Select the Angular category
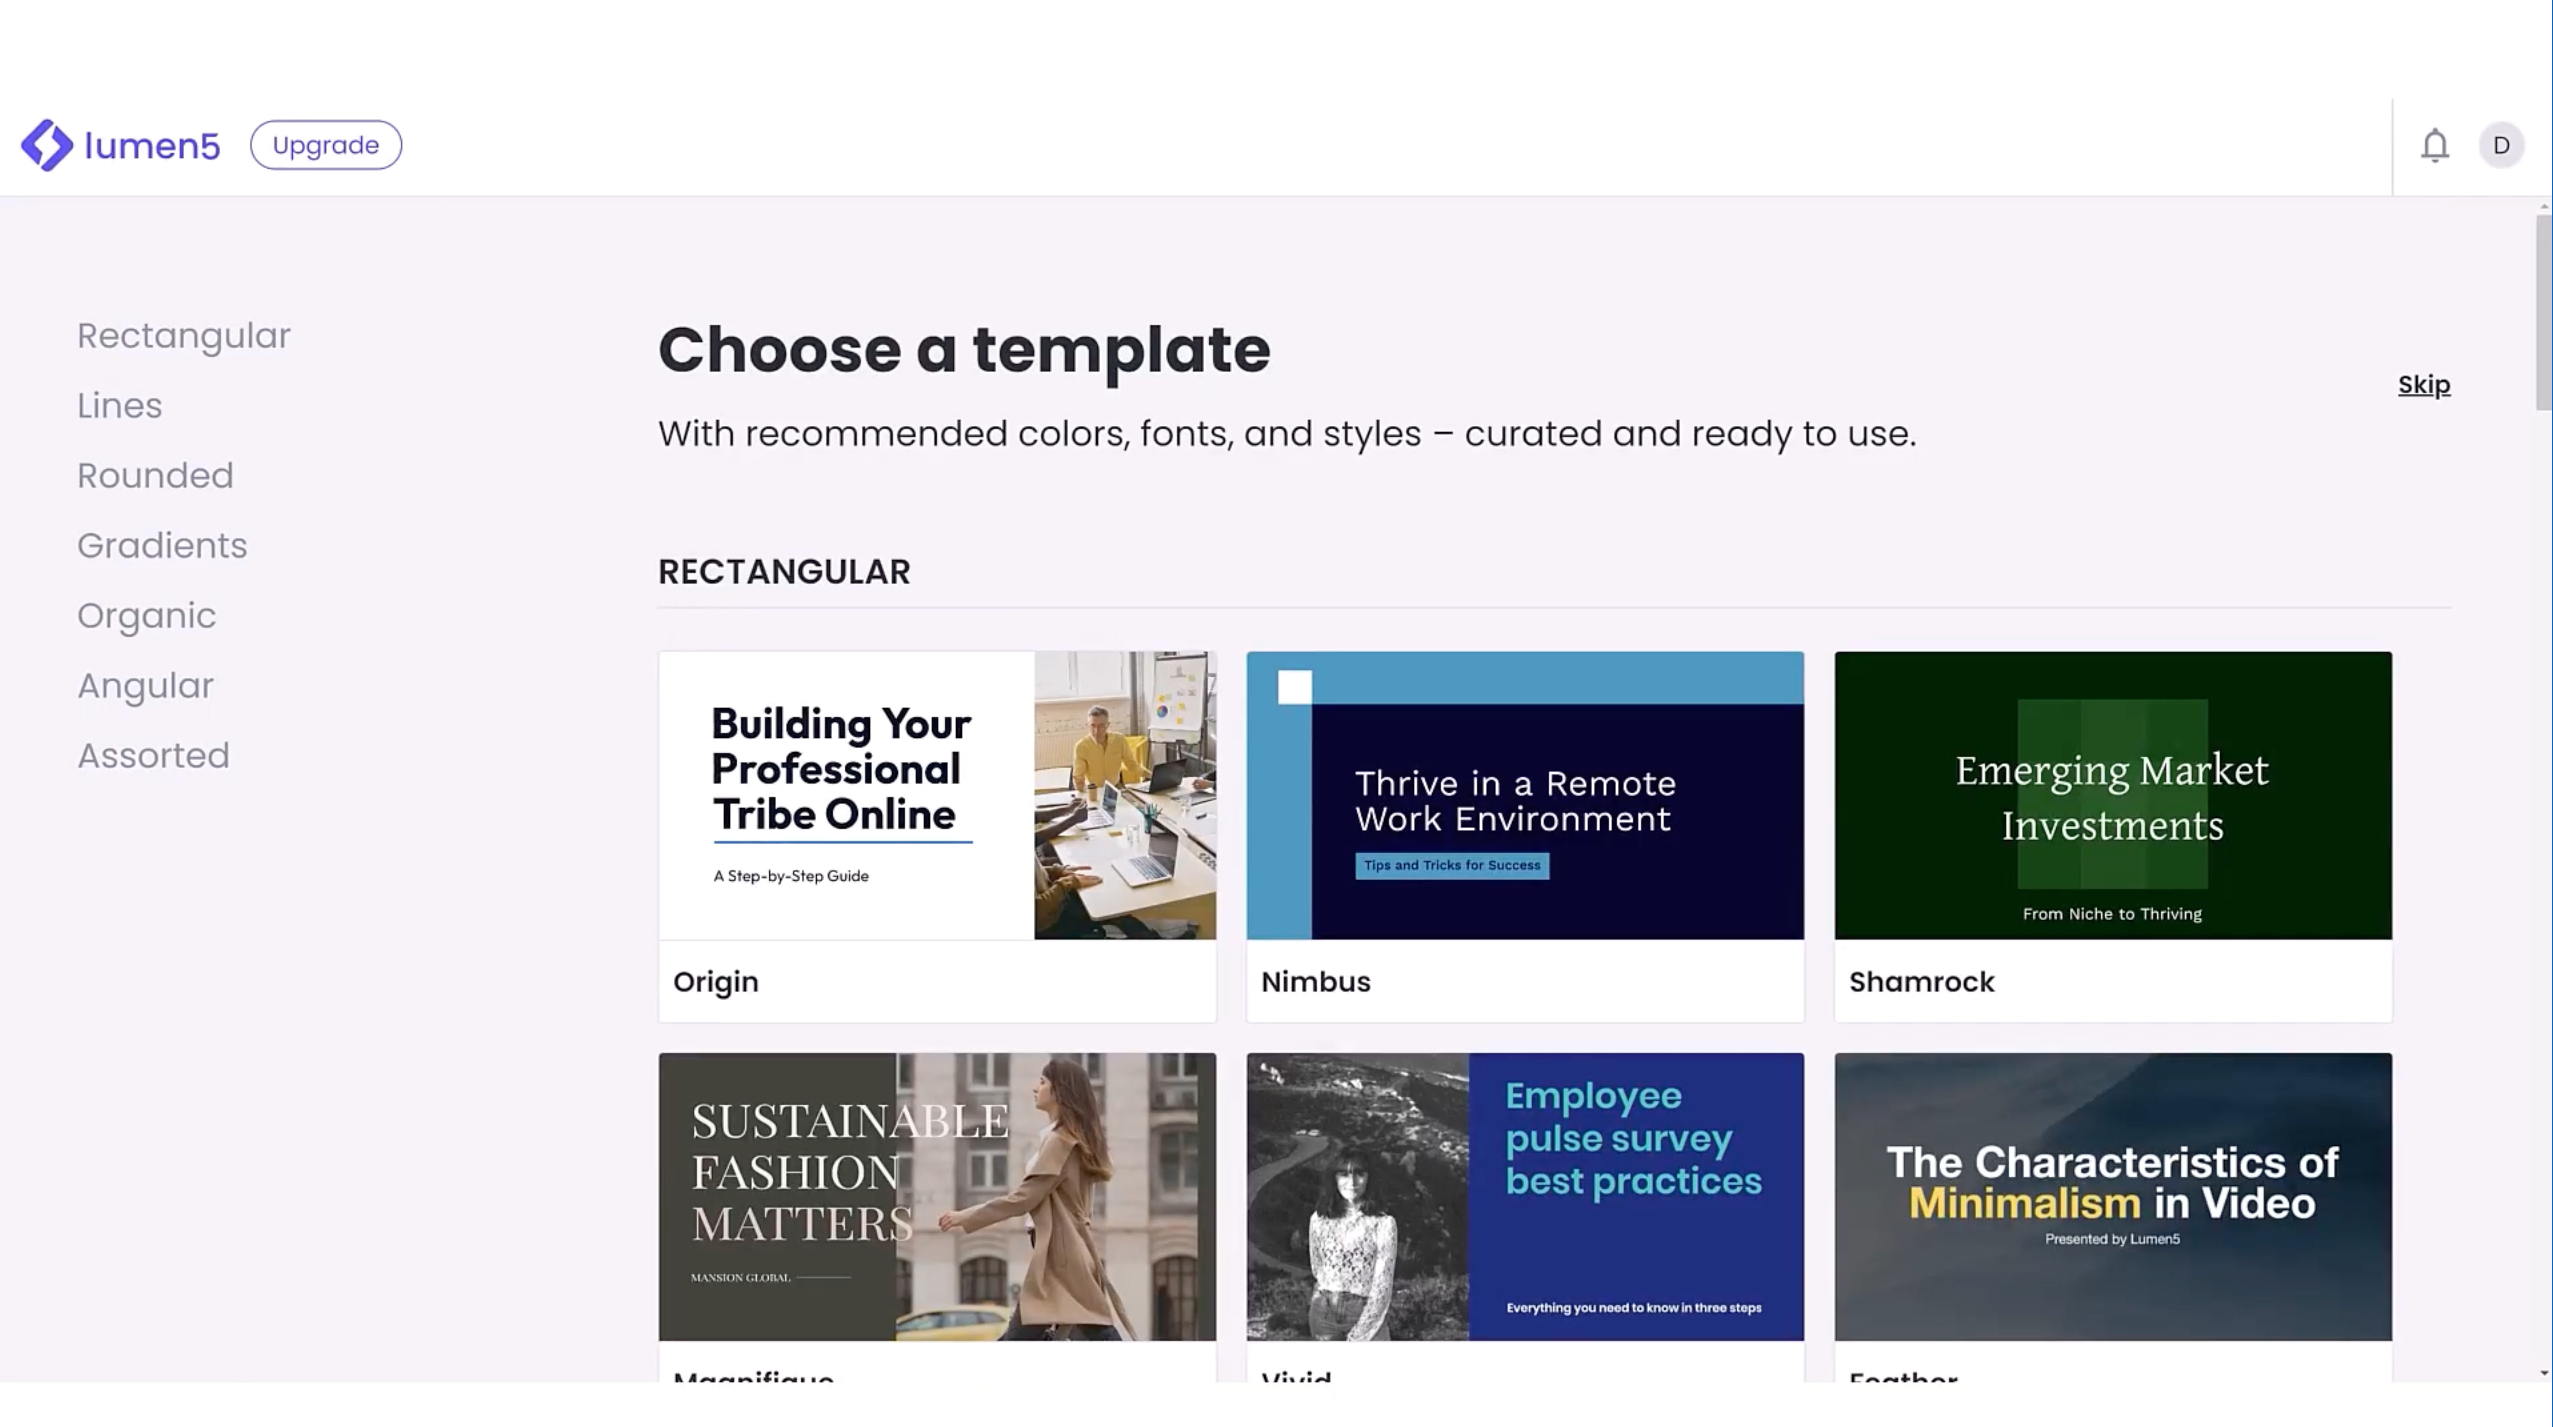The width and height of the screenshot is (2553, 1427). [146, 686]
